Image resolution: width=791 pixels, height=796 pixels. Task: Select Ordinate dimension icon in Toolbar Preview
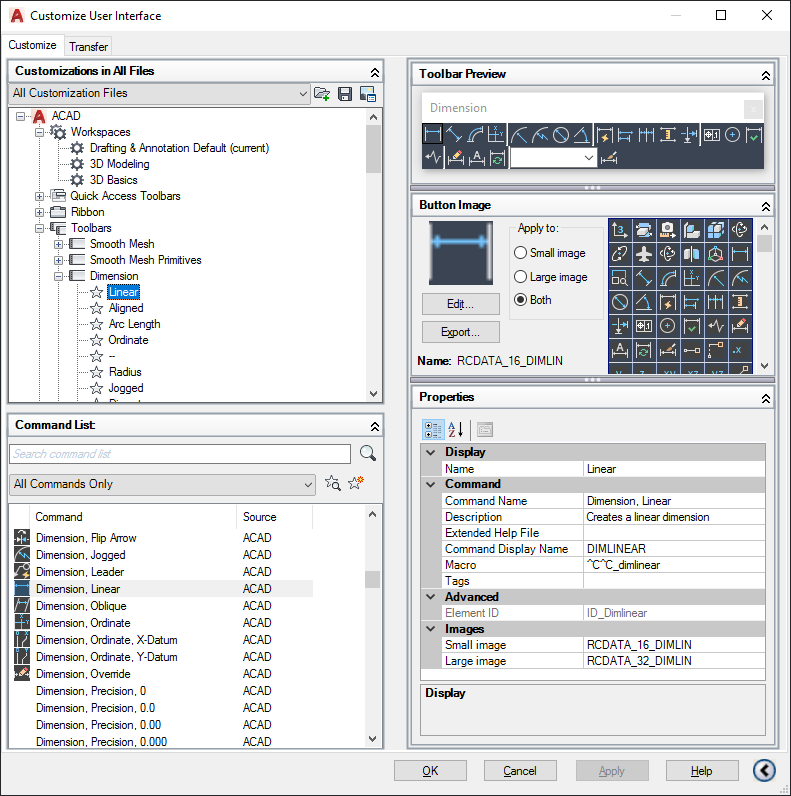[496, 135]
